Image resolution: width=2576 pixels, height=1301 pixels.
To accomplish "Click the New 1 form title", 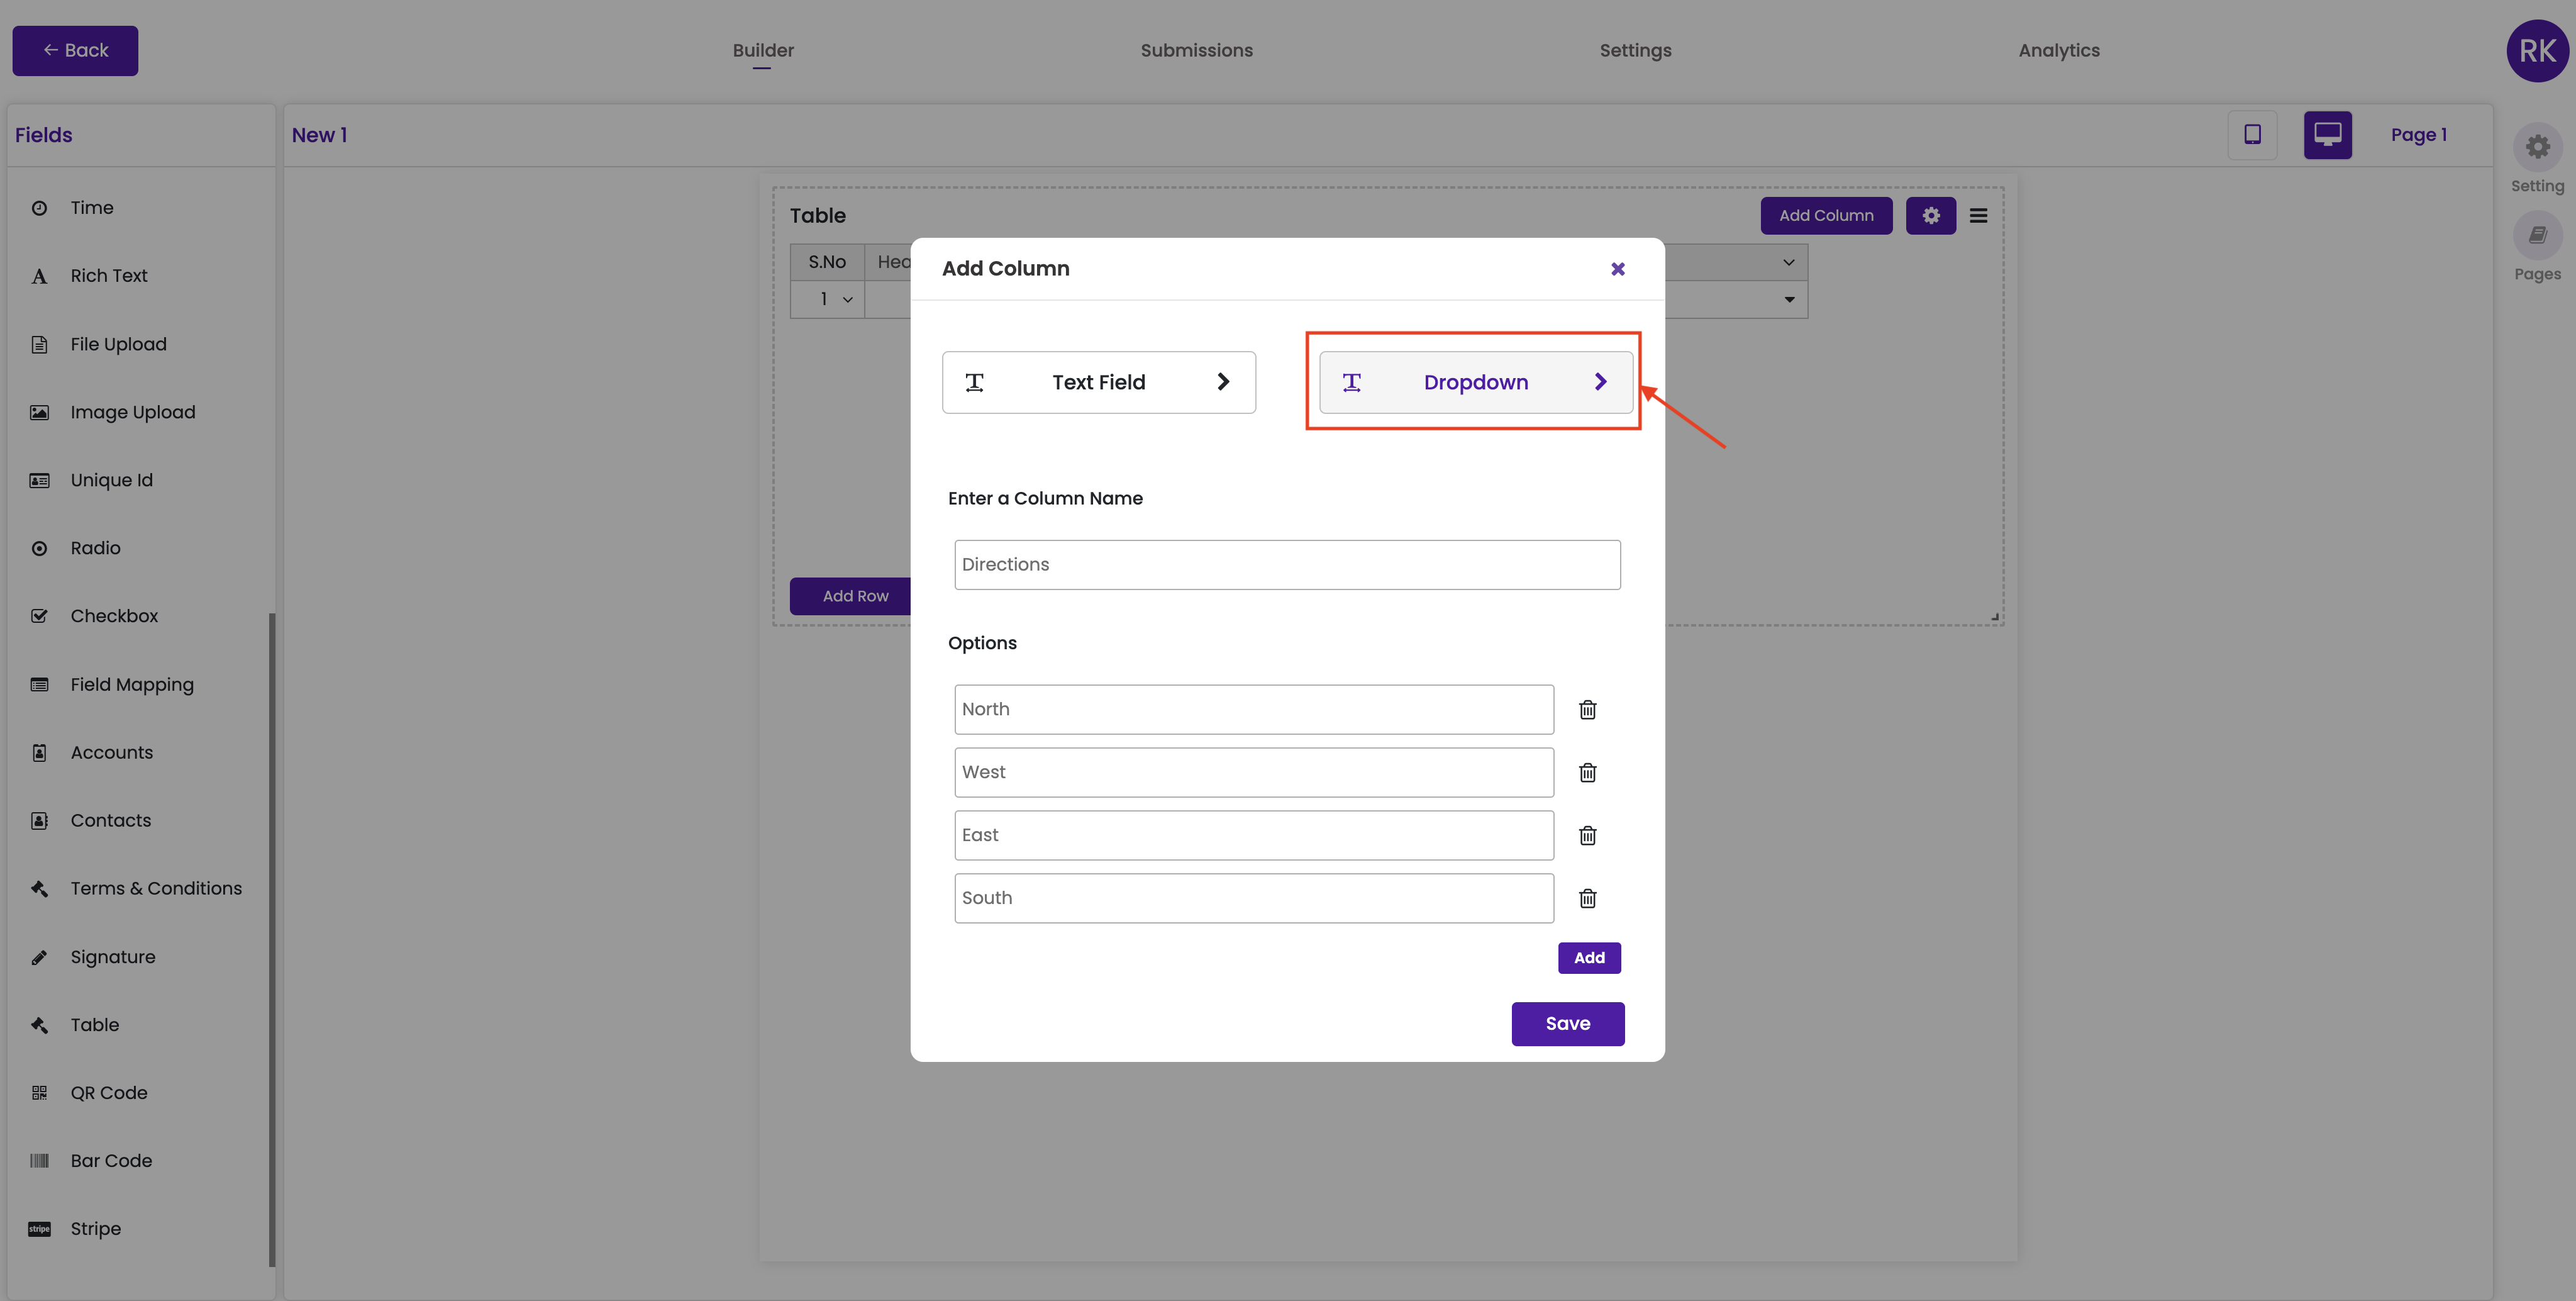I will 319,135.
